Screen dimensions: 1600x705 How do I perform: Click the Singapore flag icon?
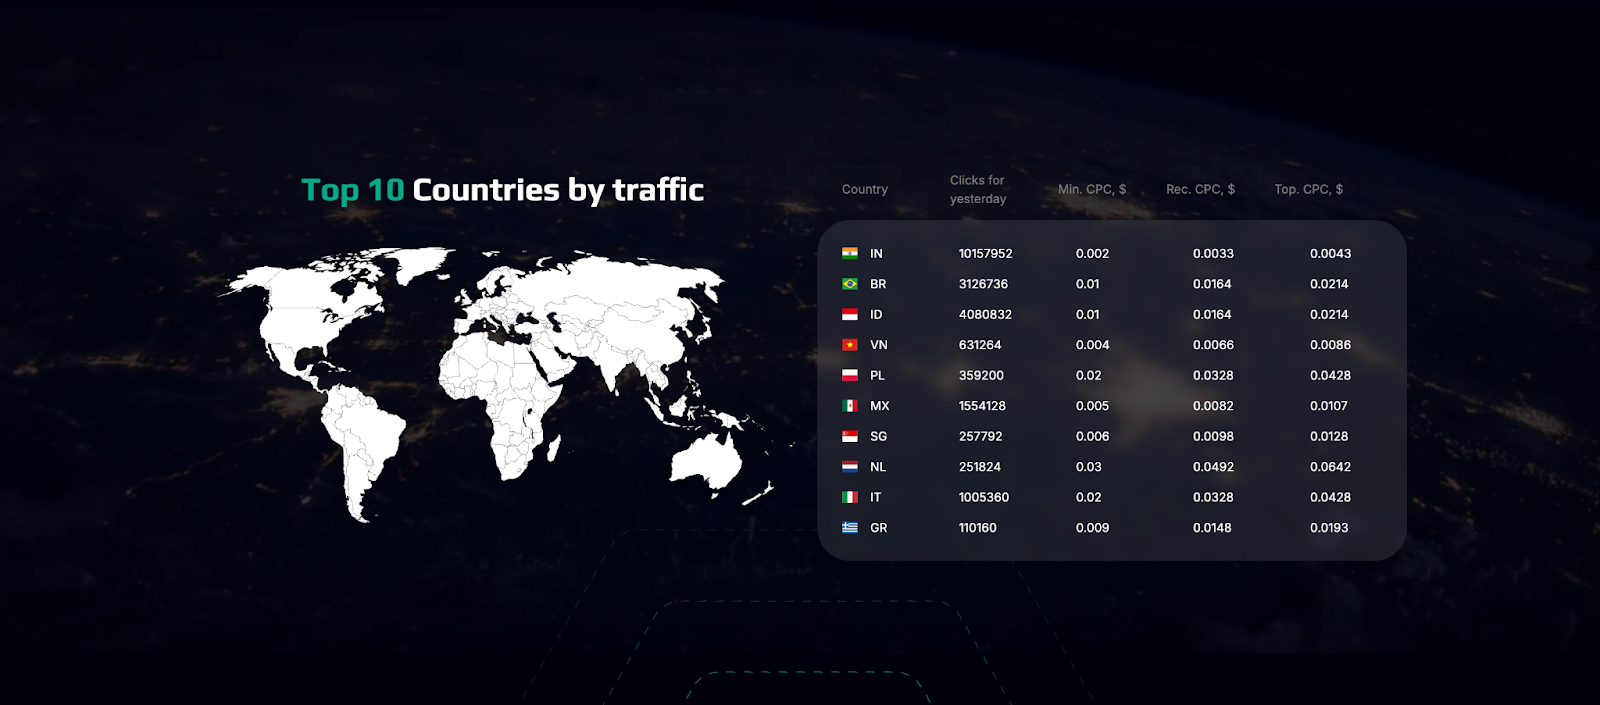[x=850, y=437]
